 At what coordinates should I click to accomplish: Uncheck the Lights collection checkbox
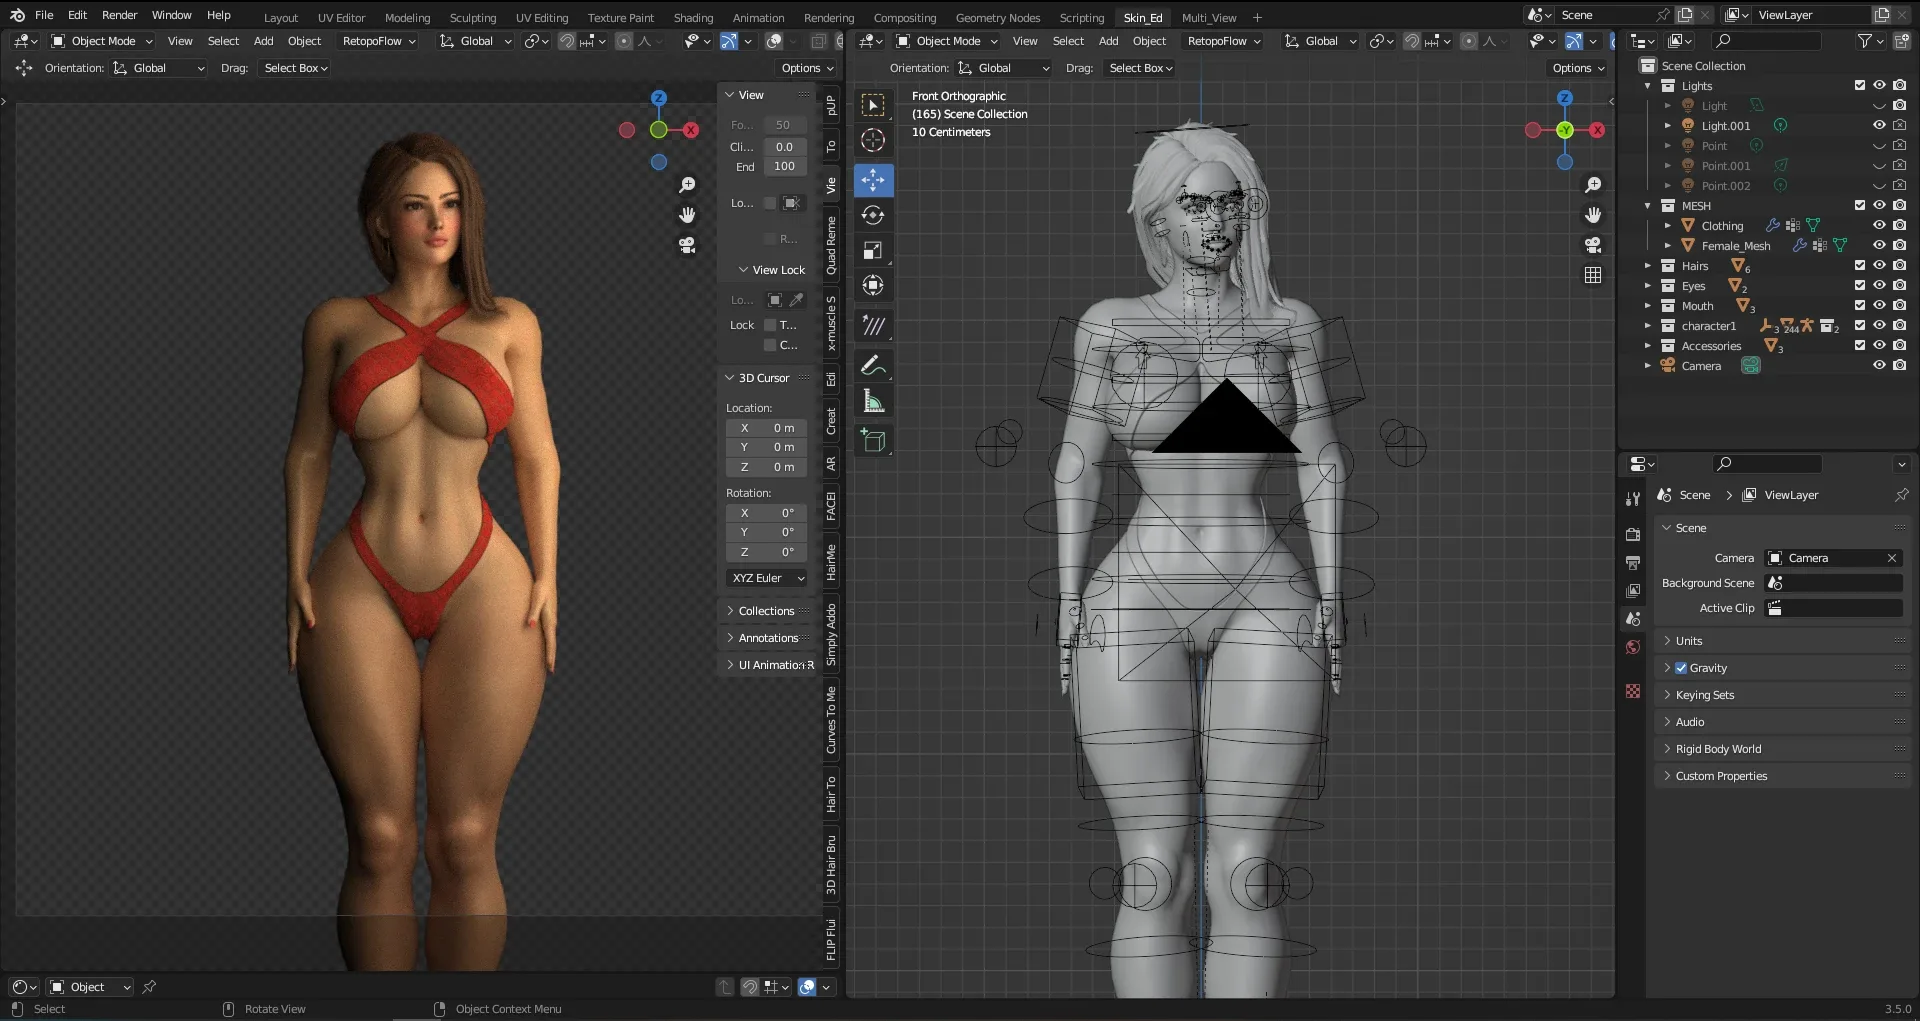pos(1860,86)
